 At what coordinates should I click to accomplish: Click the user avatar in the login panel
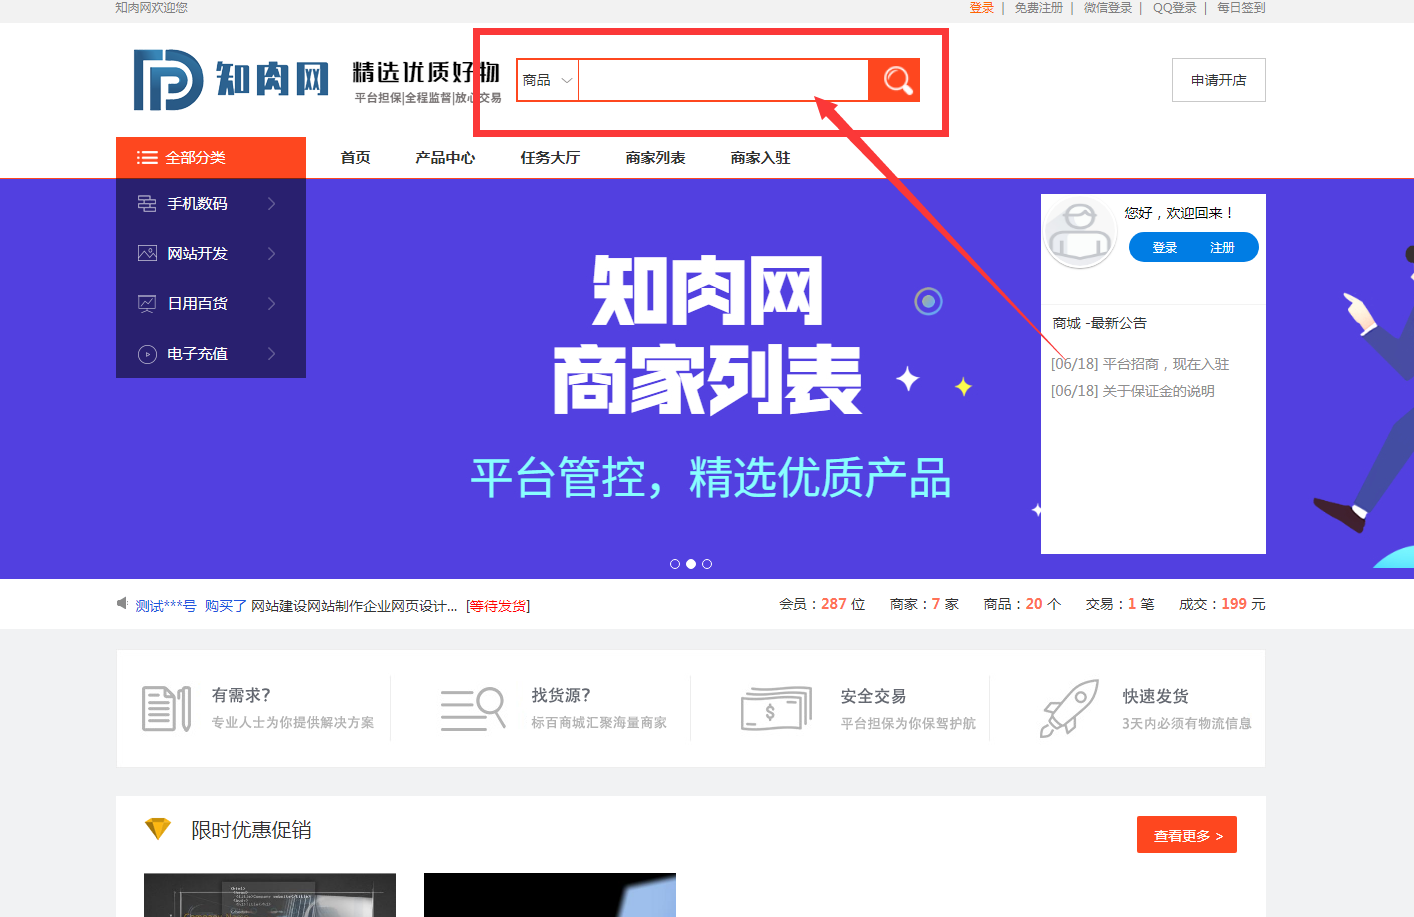tap(1080, 233)
